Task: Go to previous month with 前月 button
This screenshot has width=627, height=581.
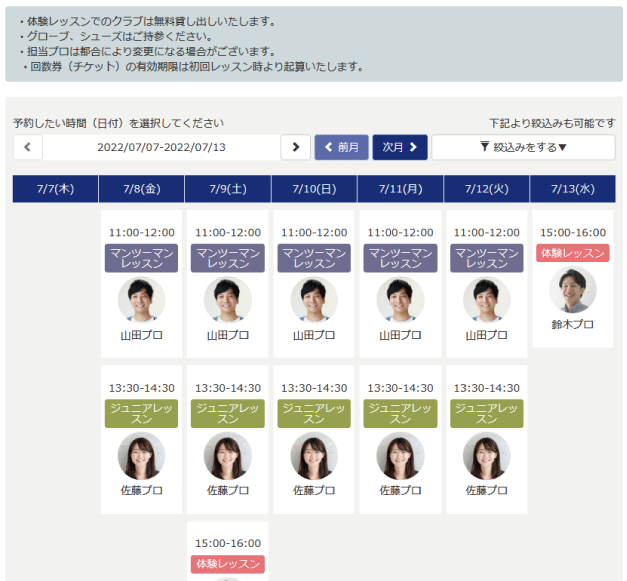Action: (341, 148)
